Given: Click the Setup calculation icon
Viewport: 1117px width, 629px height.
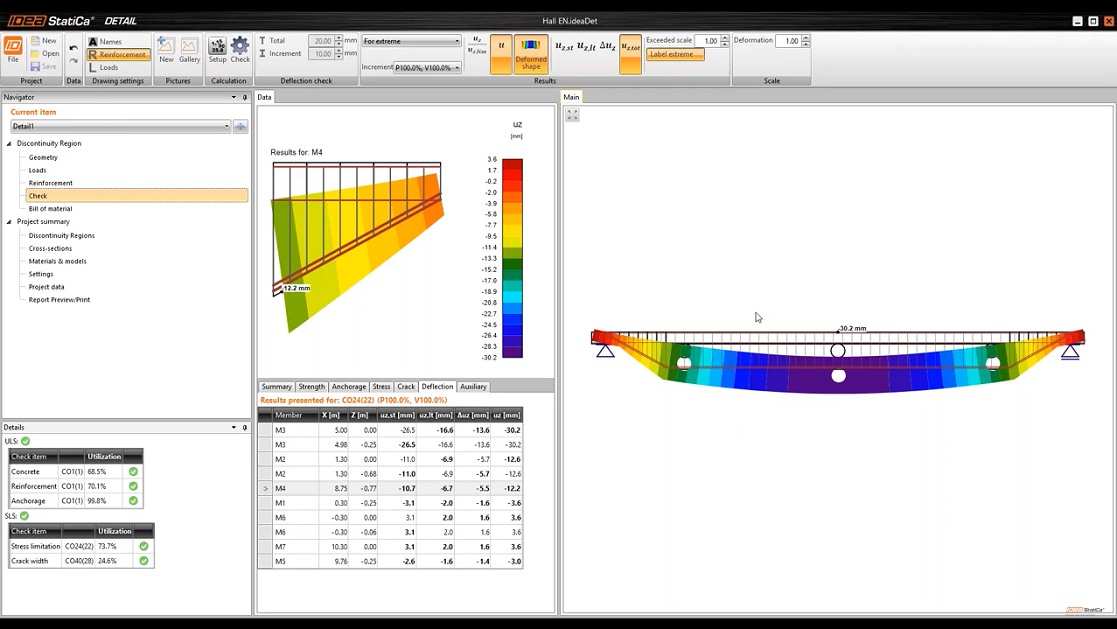Looking at the screenshot, I should (217, 50).
